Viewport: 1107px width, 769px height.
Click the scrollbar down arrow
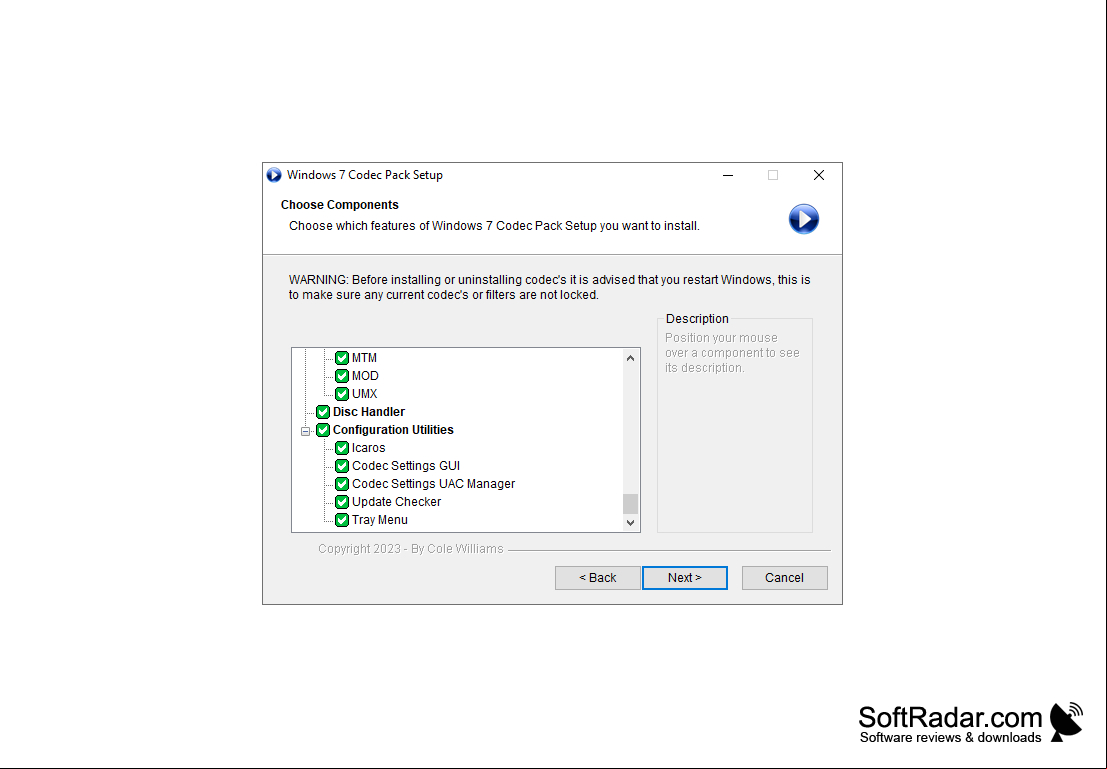point(630,523)
